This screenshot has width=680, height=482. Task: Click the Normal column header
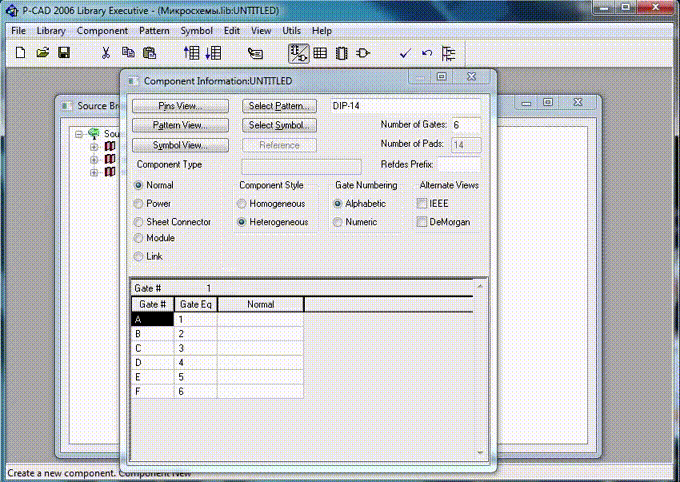tap(260, 305)
